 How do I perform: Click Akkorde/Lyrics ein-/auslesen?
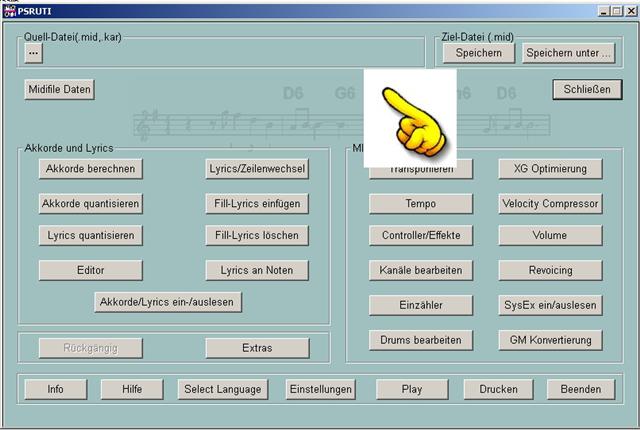coord(168,301)
